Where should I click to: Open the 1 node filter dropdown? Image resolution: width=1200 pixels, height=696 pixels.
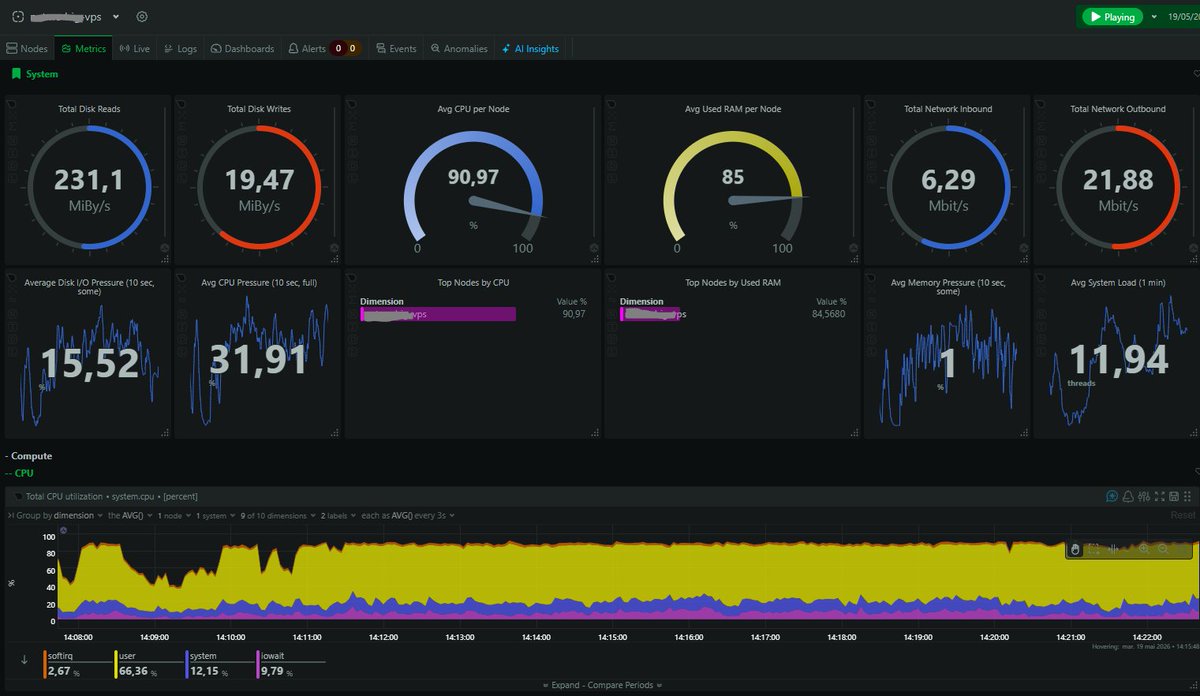coord(175,516)
